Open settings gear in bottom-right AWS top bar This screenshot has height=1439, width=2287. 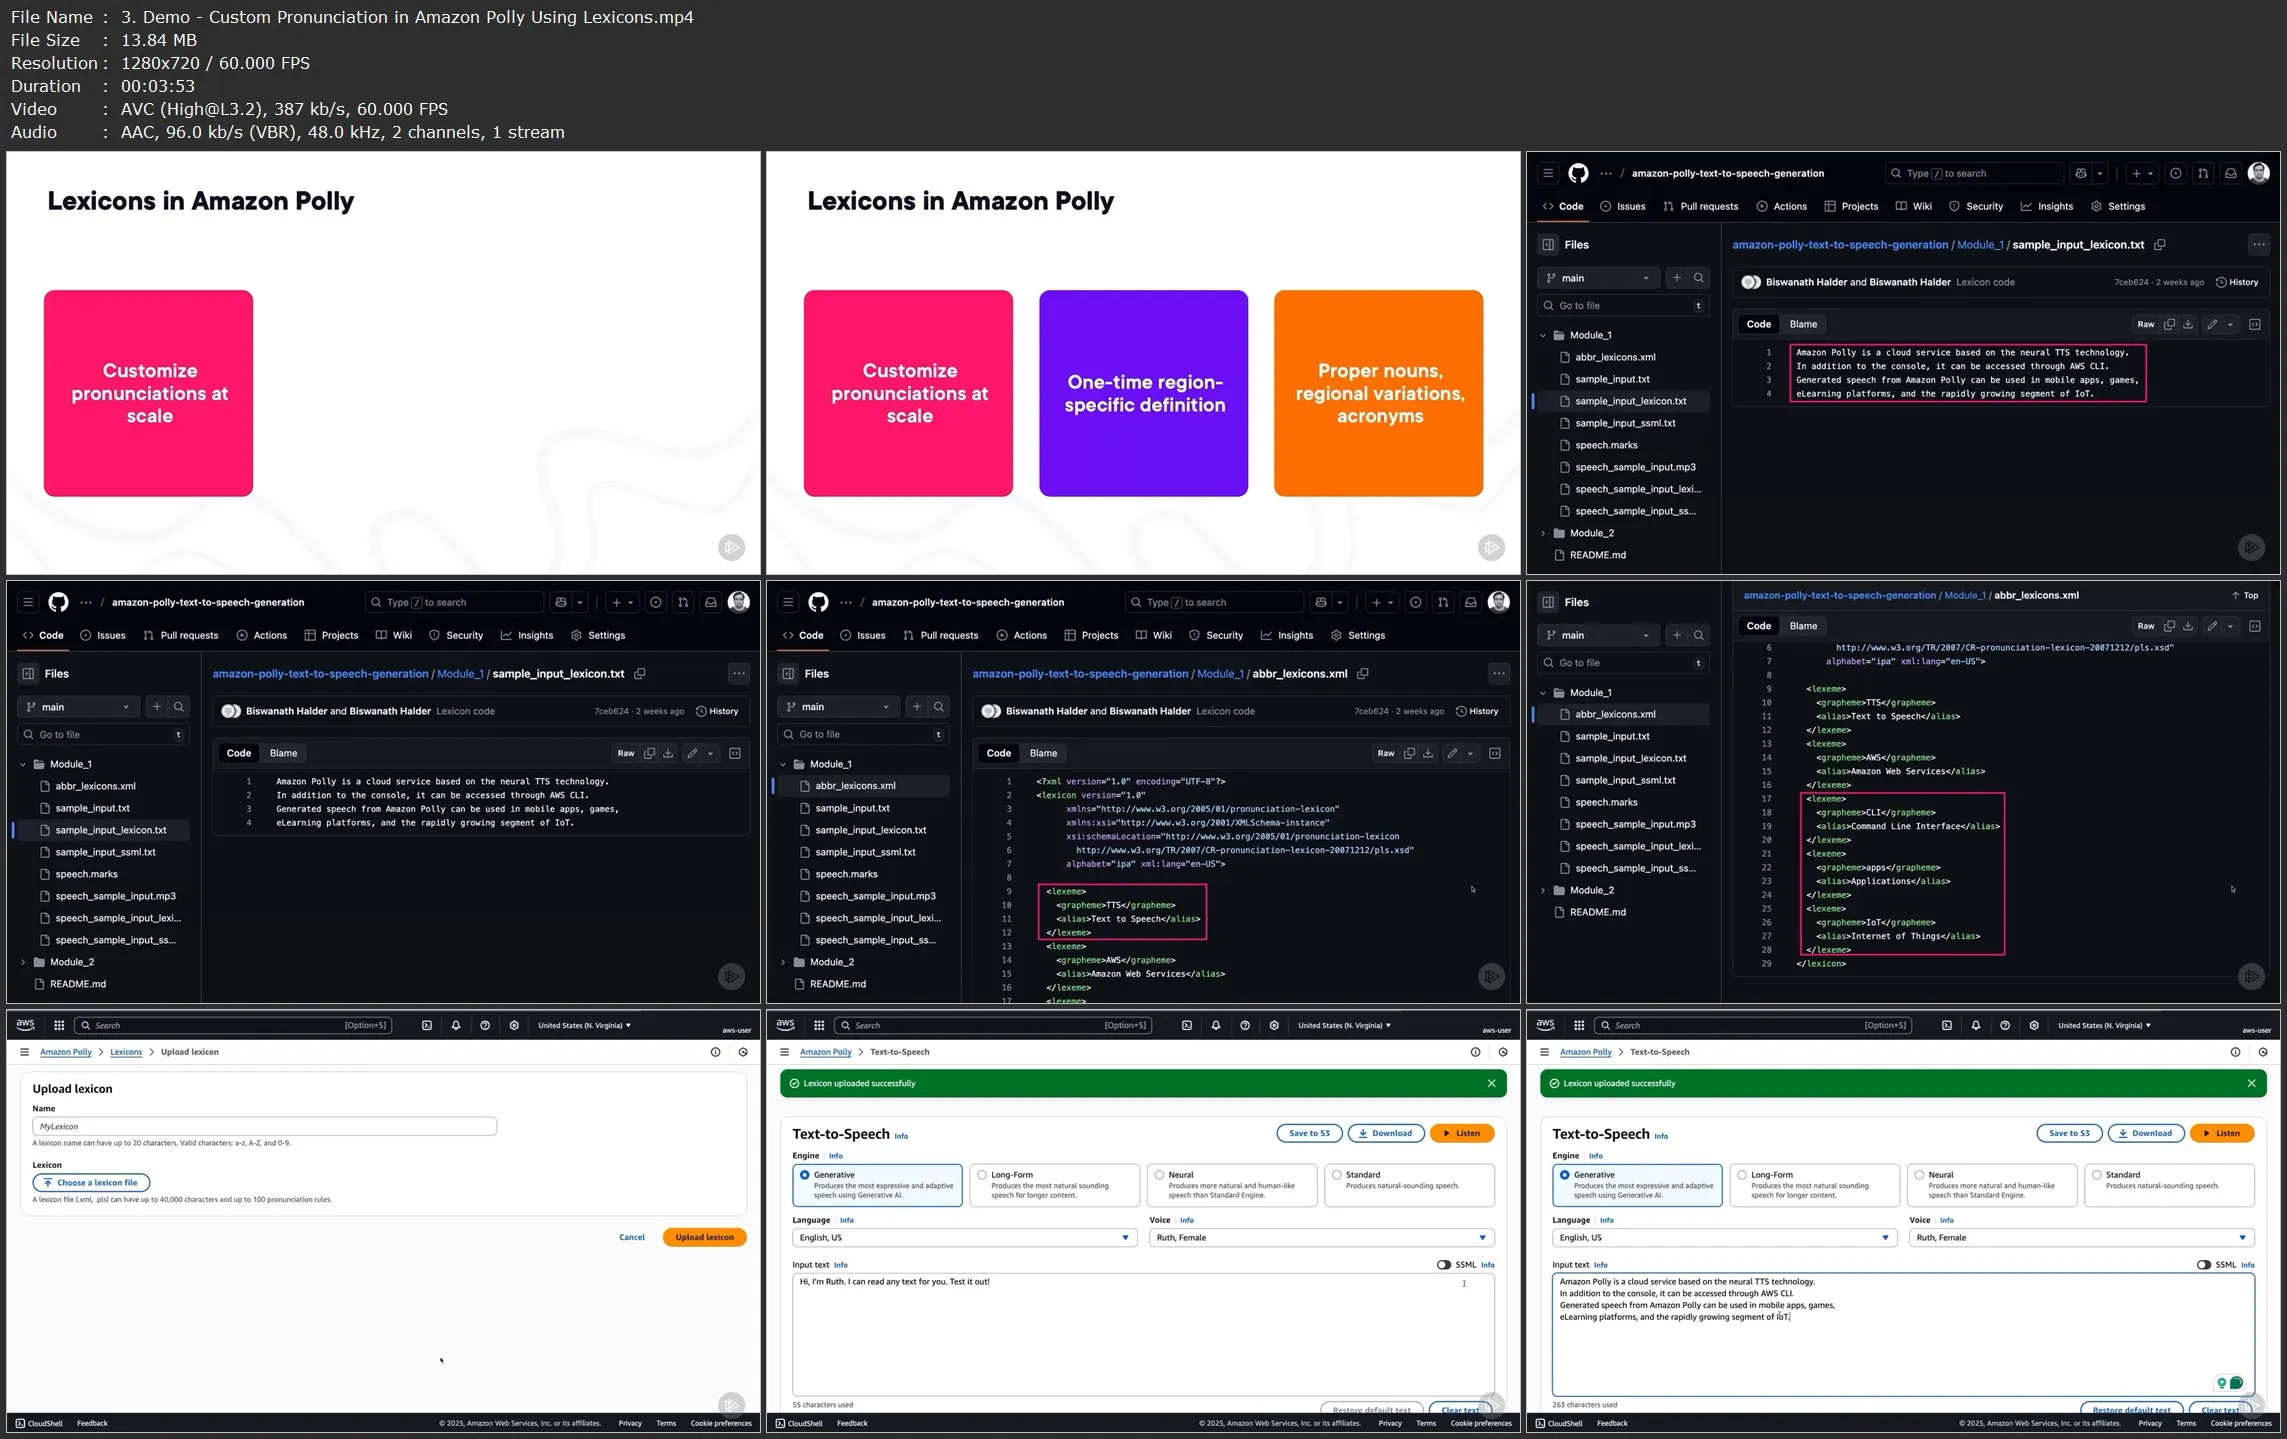[2034, 1025]
